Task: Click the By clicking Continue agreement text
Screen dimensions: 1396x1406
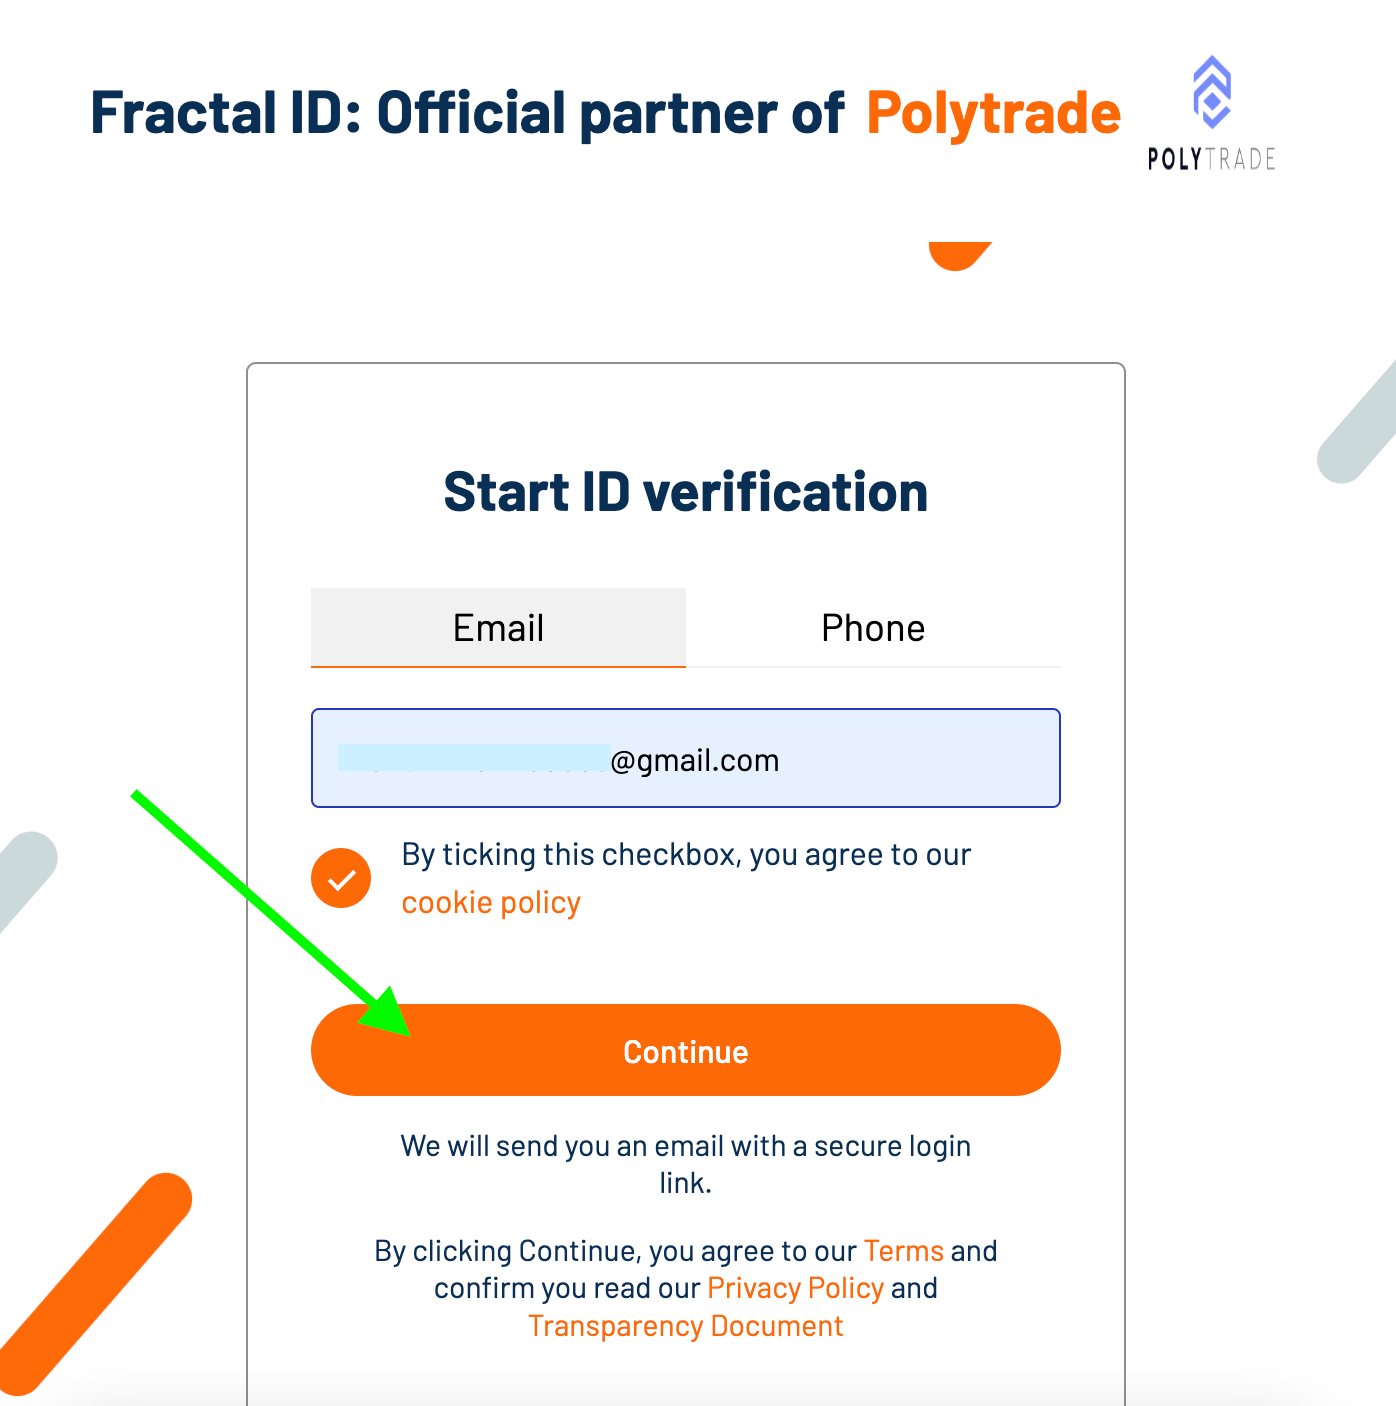Action: (x=686, y=1288)
